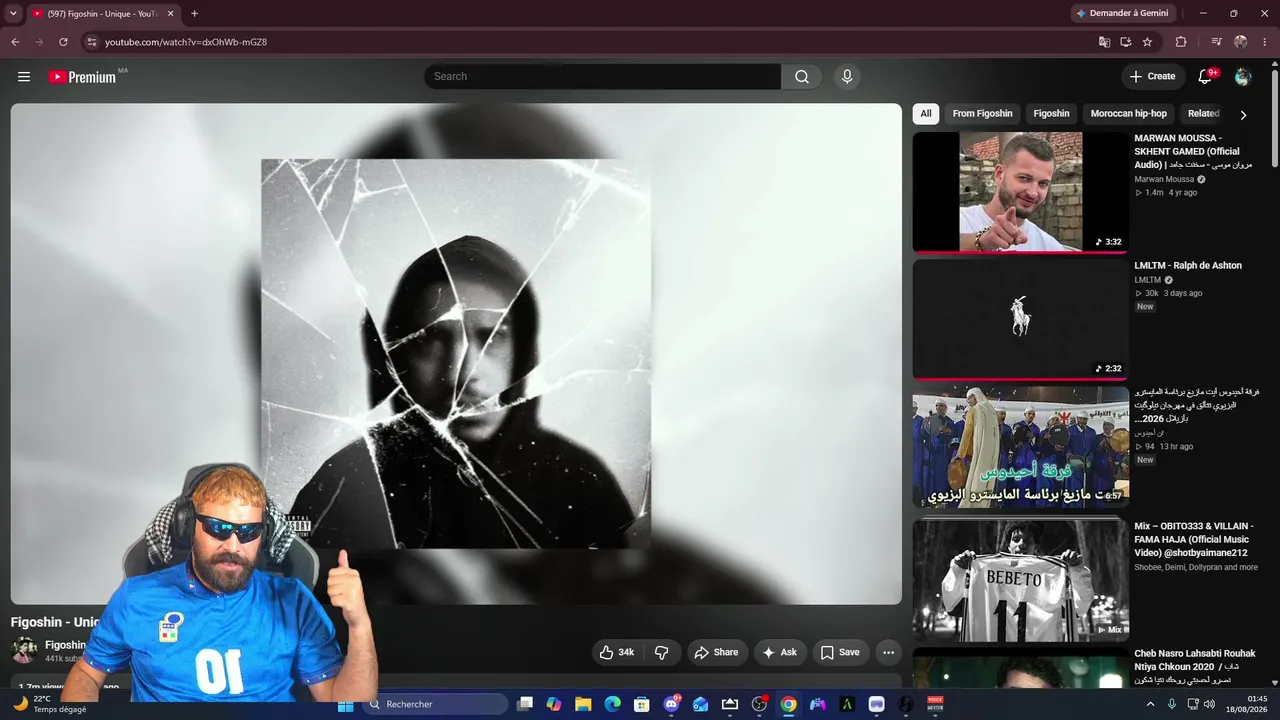Open Microsoft Store from taskbar

click(642, 704)
